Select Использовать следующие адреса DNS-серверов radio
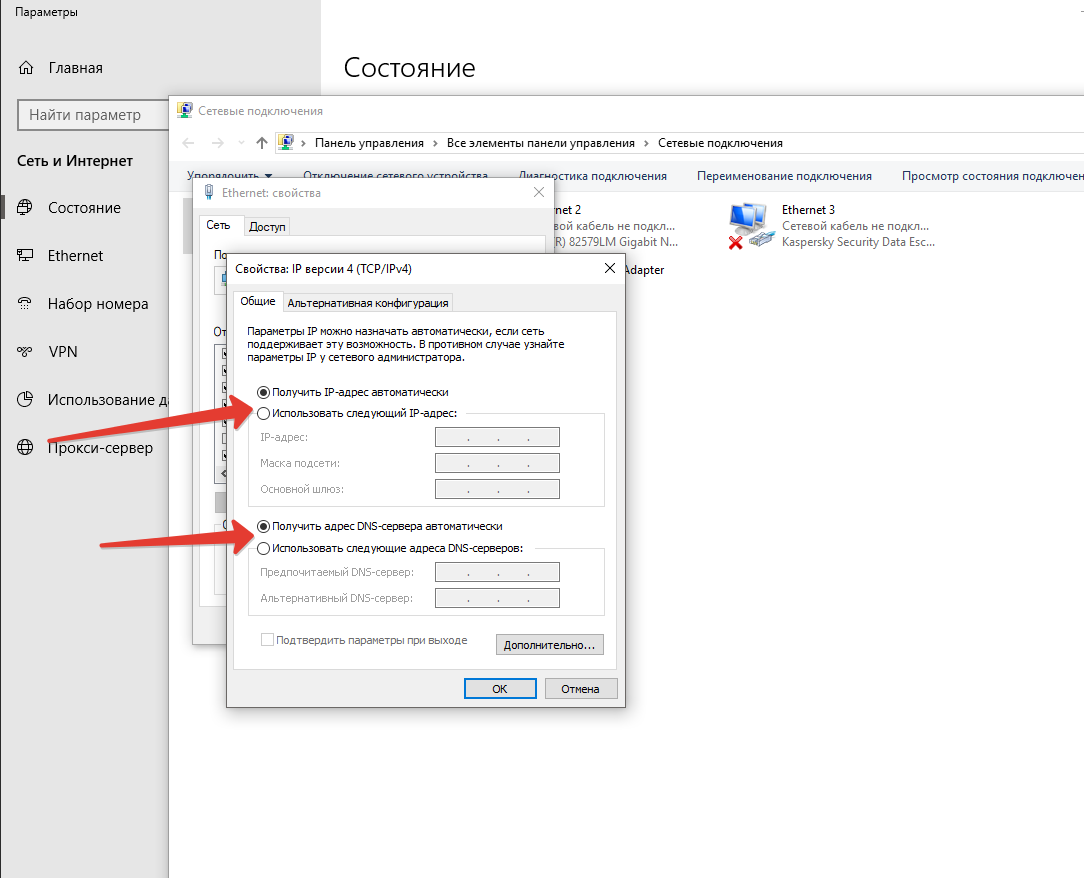The width and height of the screenshot is (1084, 878). [x=263, y=548]
